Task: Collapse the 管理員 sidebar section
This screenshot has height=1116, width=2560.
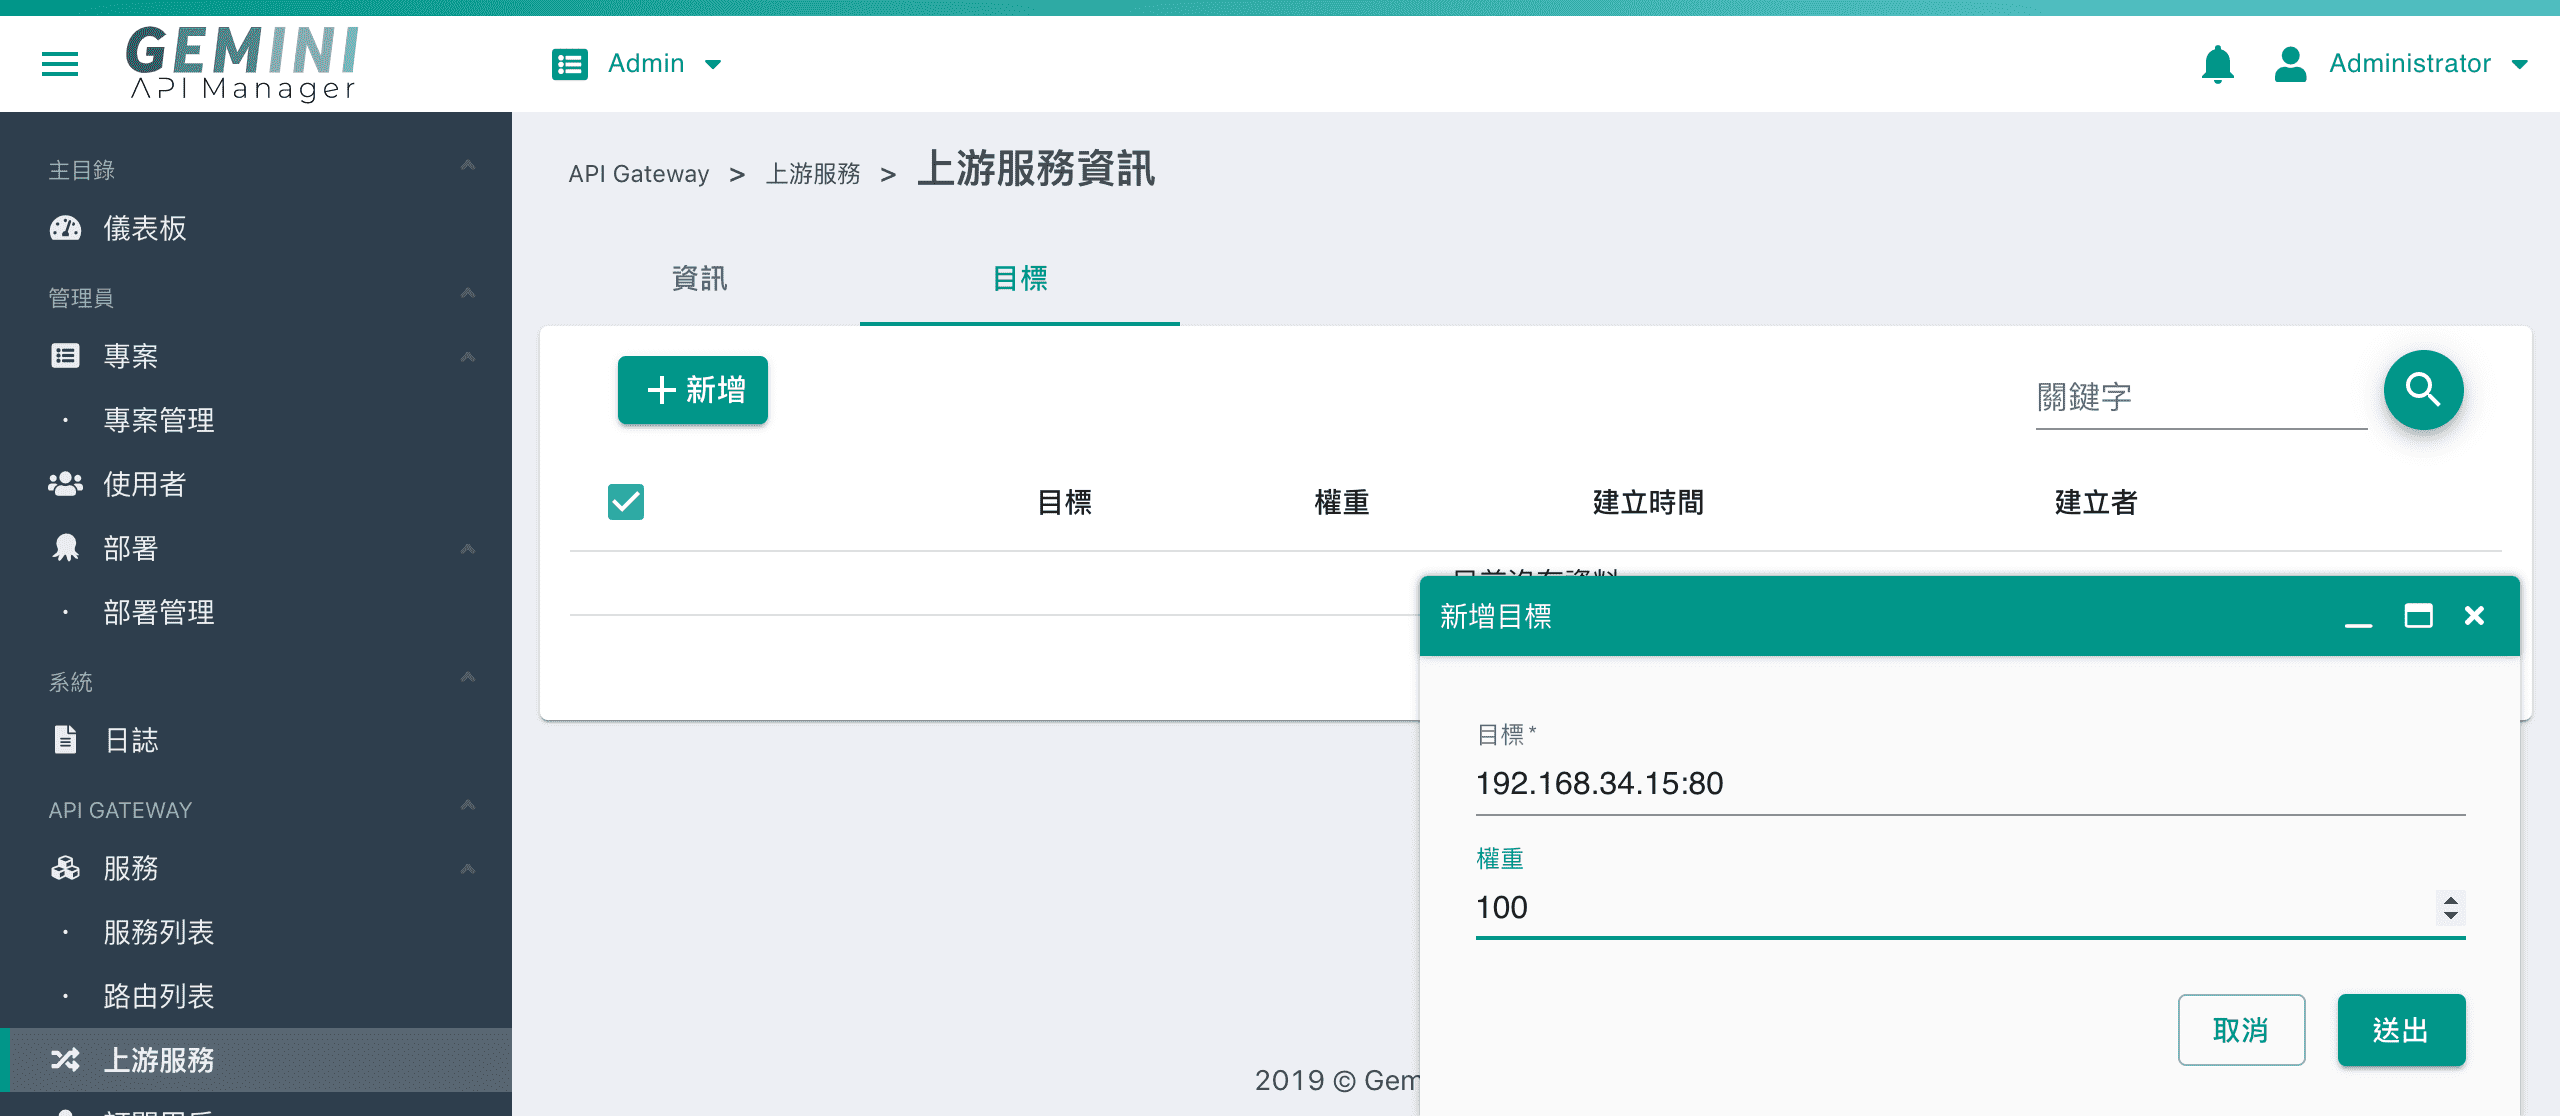Action: click(467, 293)
